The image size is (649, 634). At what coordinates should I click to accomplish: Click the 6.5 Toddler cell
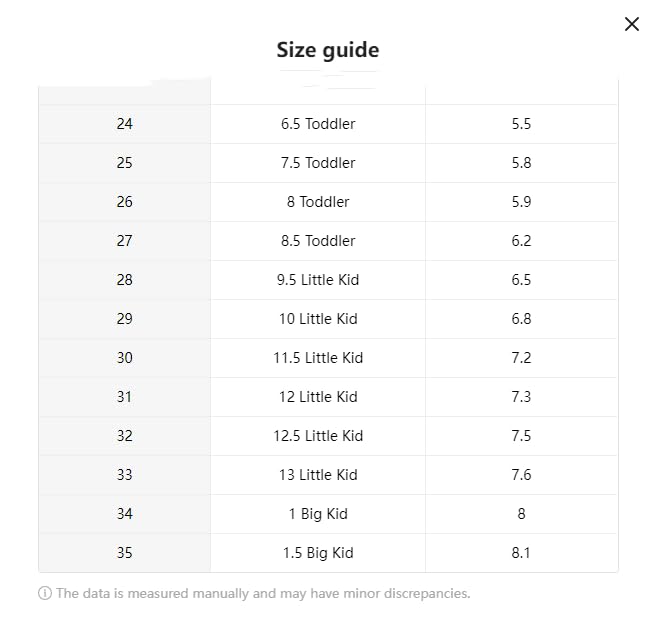point(318,124)
